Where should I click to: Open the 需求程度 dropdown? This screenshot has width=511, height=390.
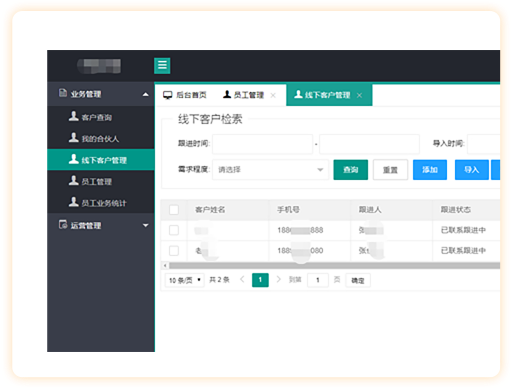(270, 170)
